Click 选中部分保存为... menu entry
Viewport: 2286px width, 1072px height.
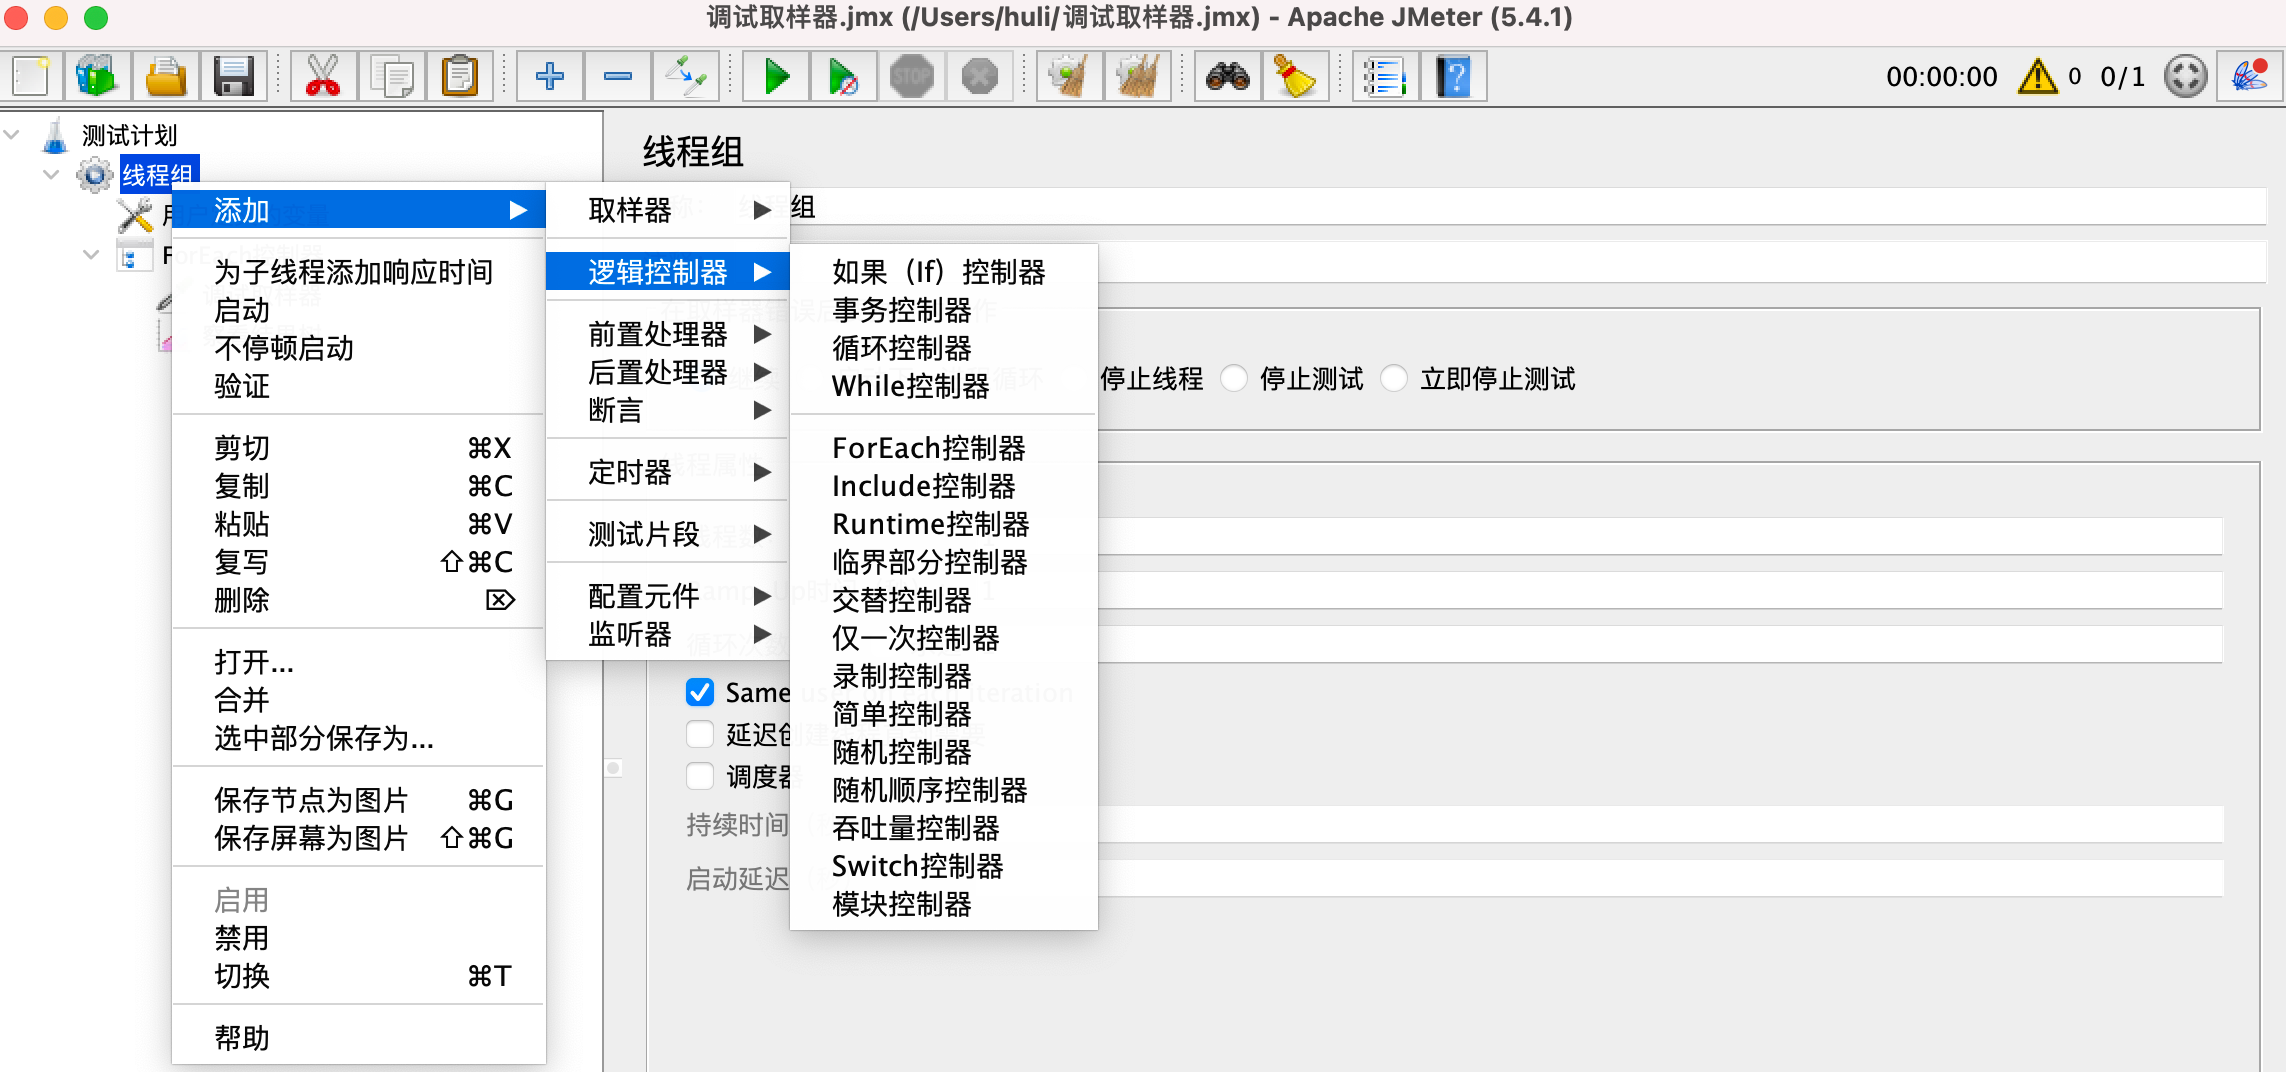click(x=359, y=738)
